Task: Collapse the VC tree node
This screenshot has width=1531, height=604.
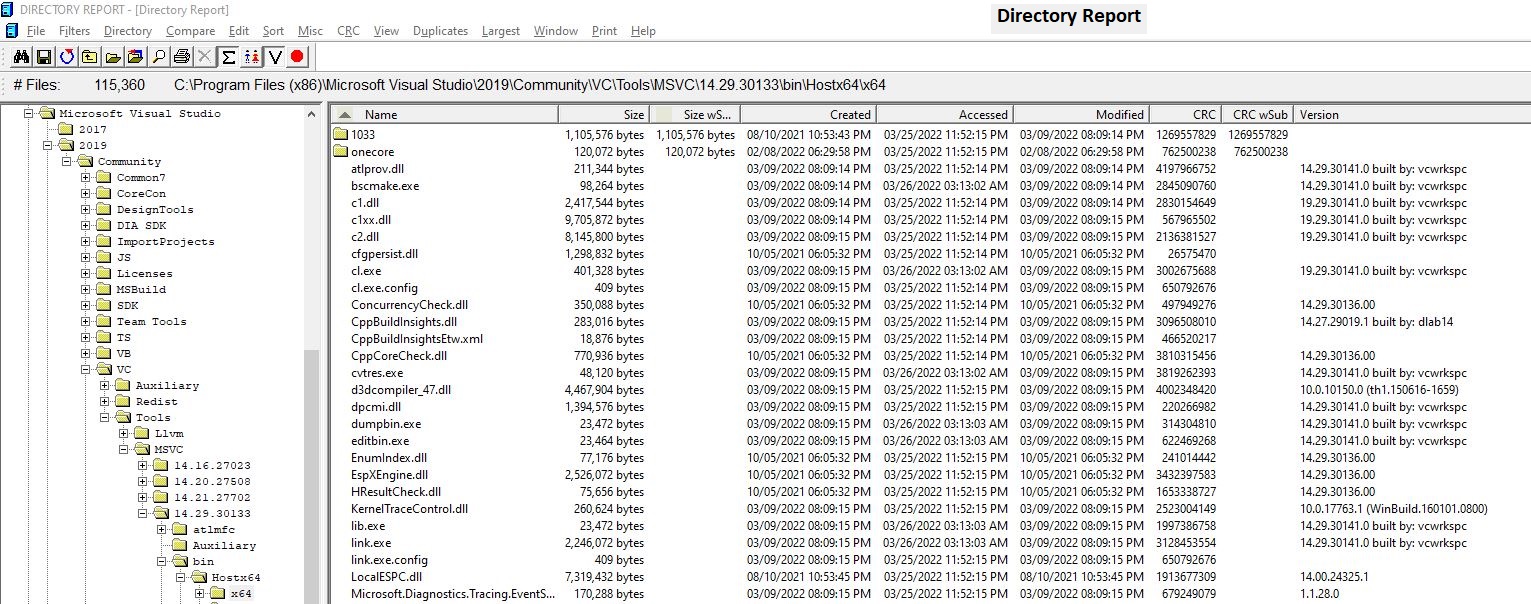Action: pyautogui.click(x=86, y=370)
